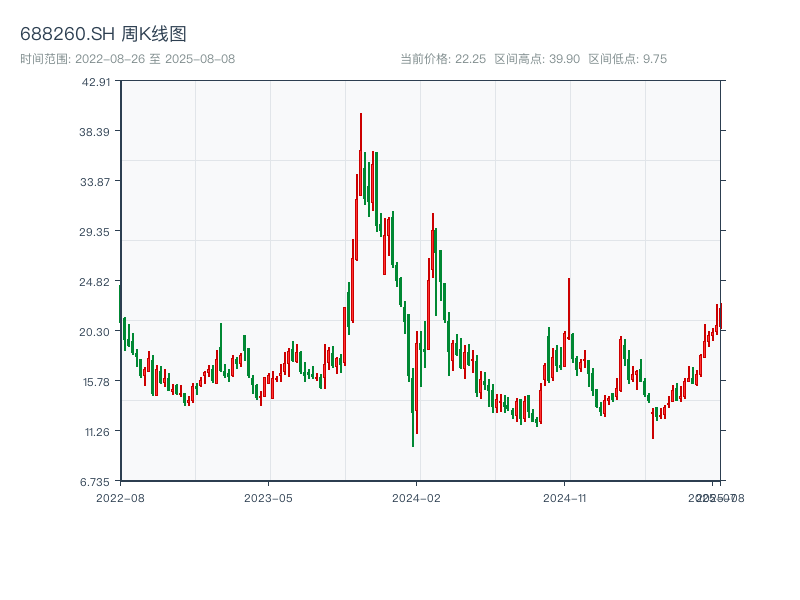The height and width of the screenshot is (600, 800).
Task: Click the 当前价格: 22.25 label
Action: point(443,59)
